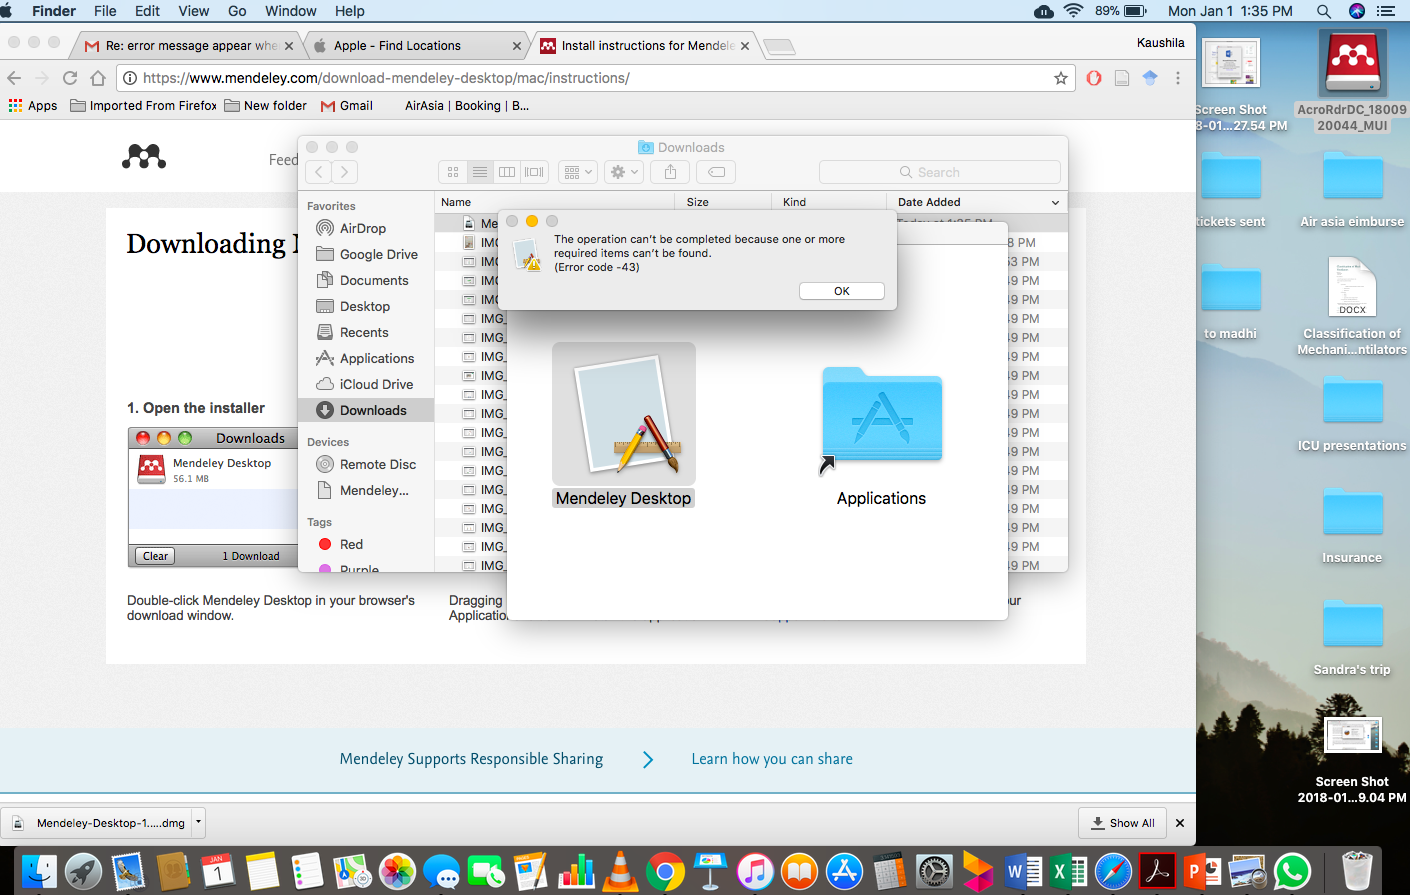Open WhatsApp from the Dock
Viewport: 1410px width, 895px height.
[1292, 871]
